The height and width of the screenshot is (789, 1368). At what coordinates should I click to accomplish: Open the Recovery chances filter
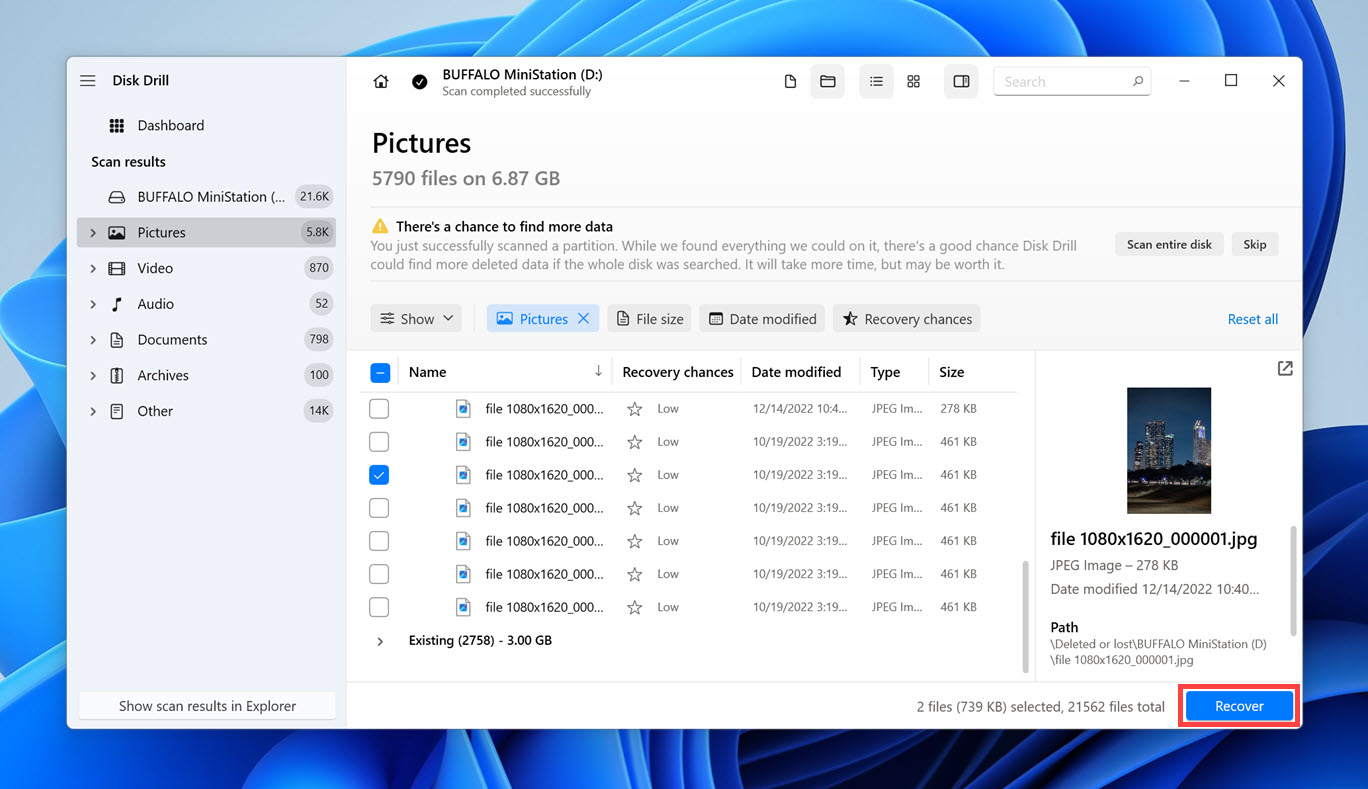[907, 319]
